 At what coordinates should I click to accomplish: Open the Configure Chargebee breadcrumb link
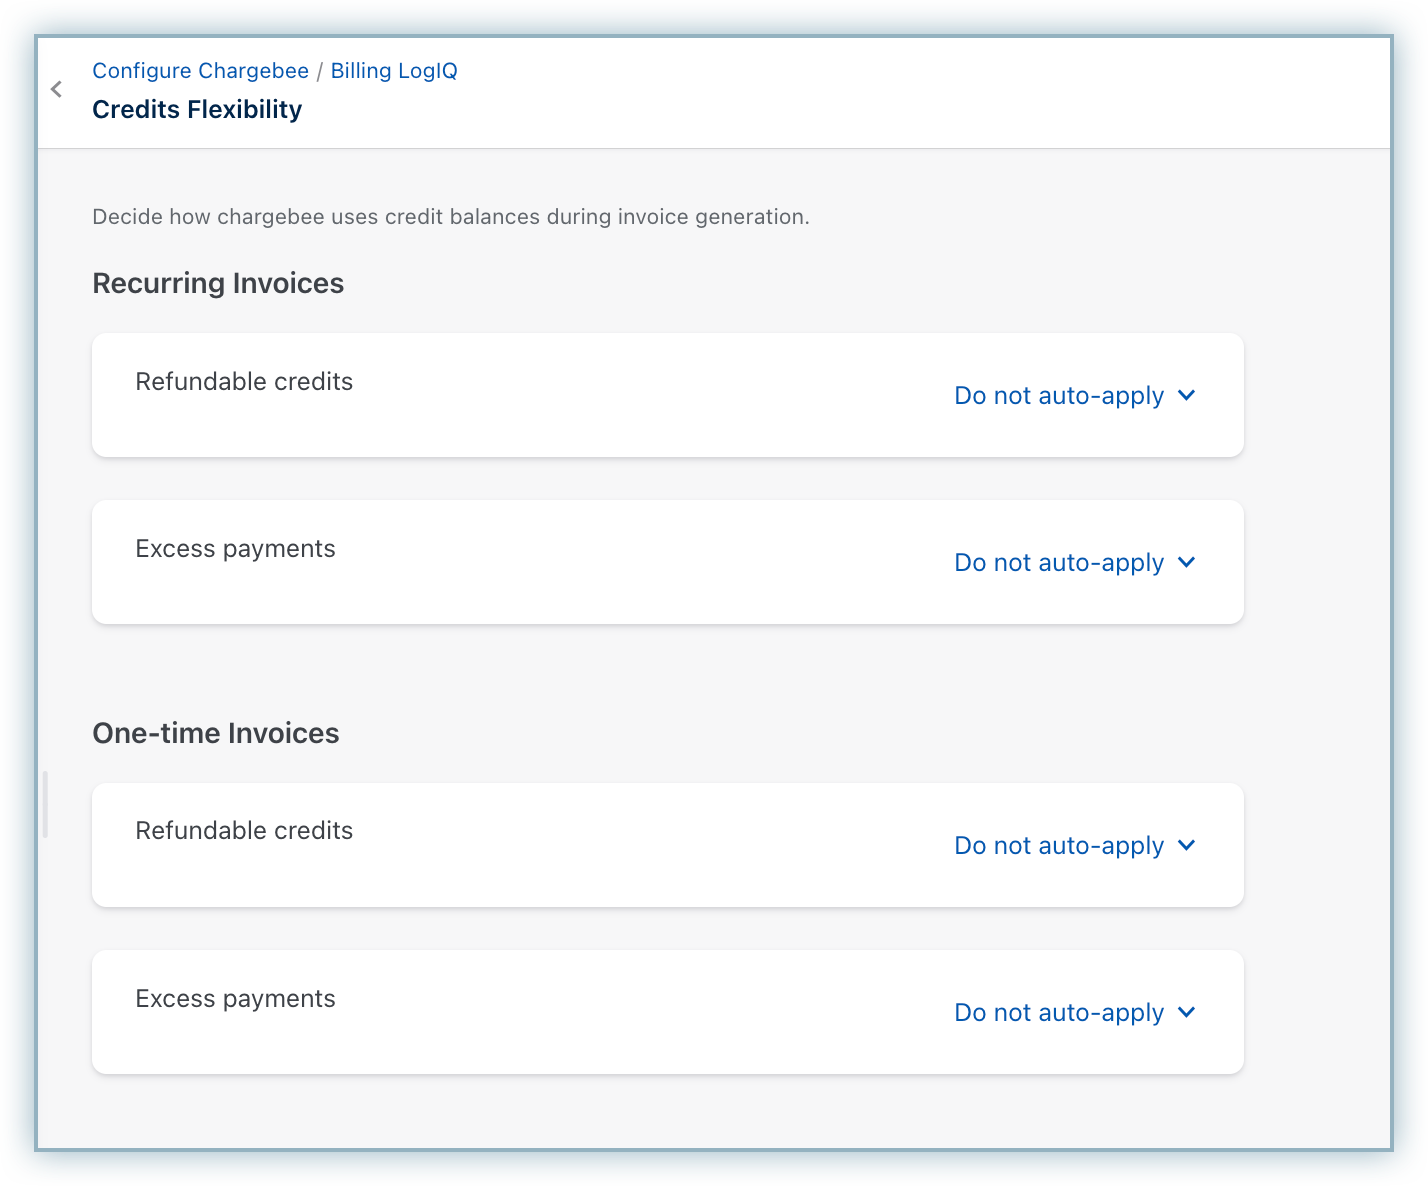coord(200,71)
